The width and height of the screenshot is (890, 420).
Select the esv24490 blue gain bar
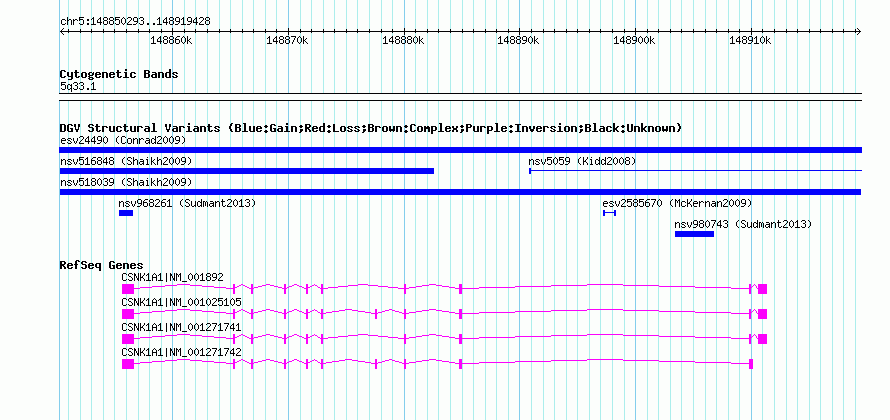click(460, 150)
